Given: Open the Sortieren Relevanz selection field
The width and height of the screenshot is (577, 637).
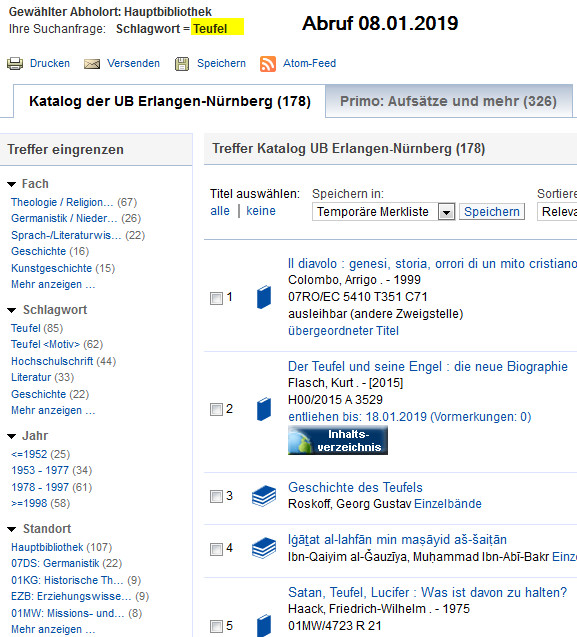Looking at the screenshot, I should pyautogui.click(x=557, y=212).
